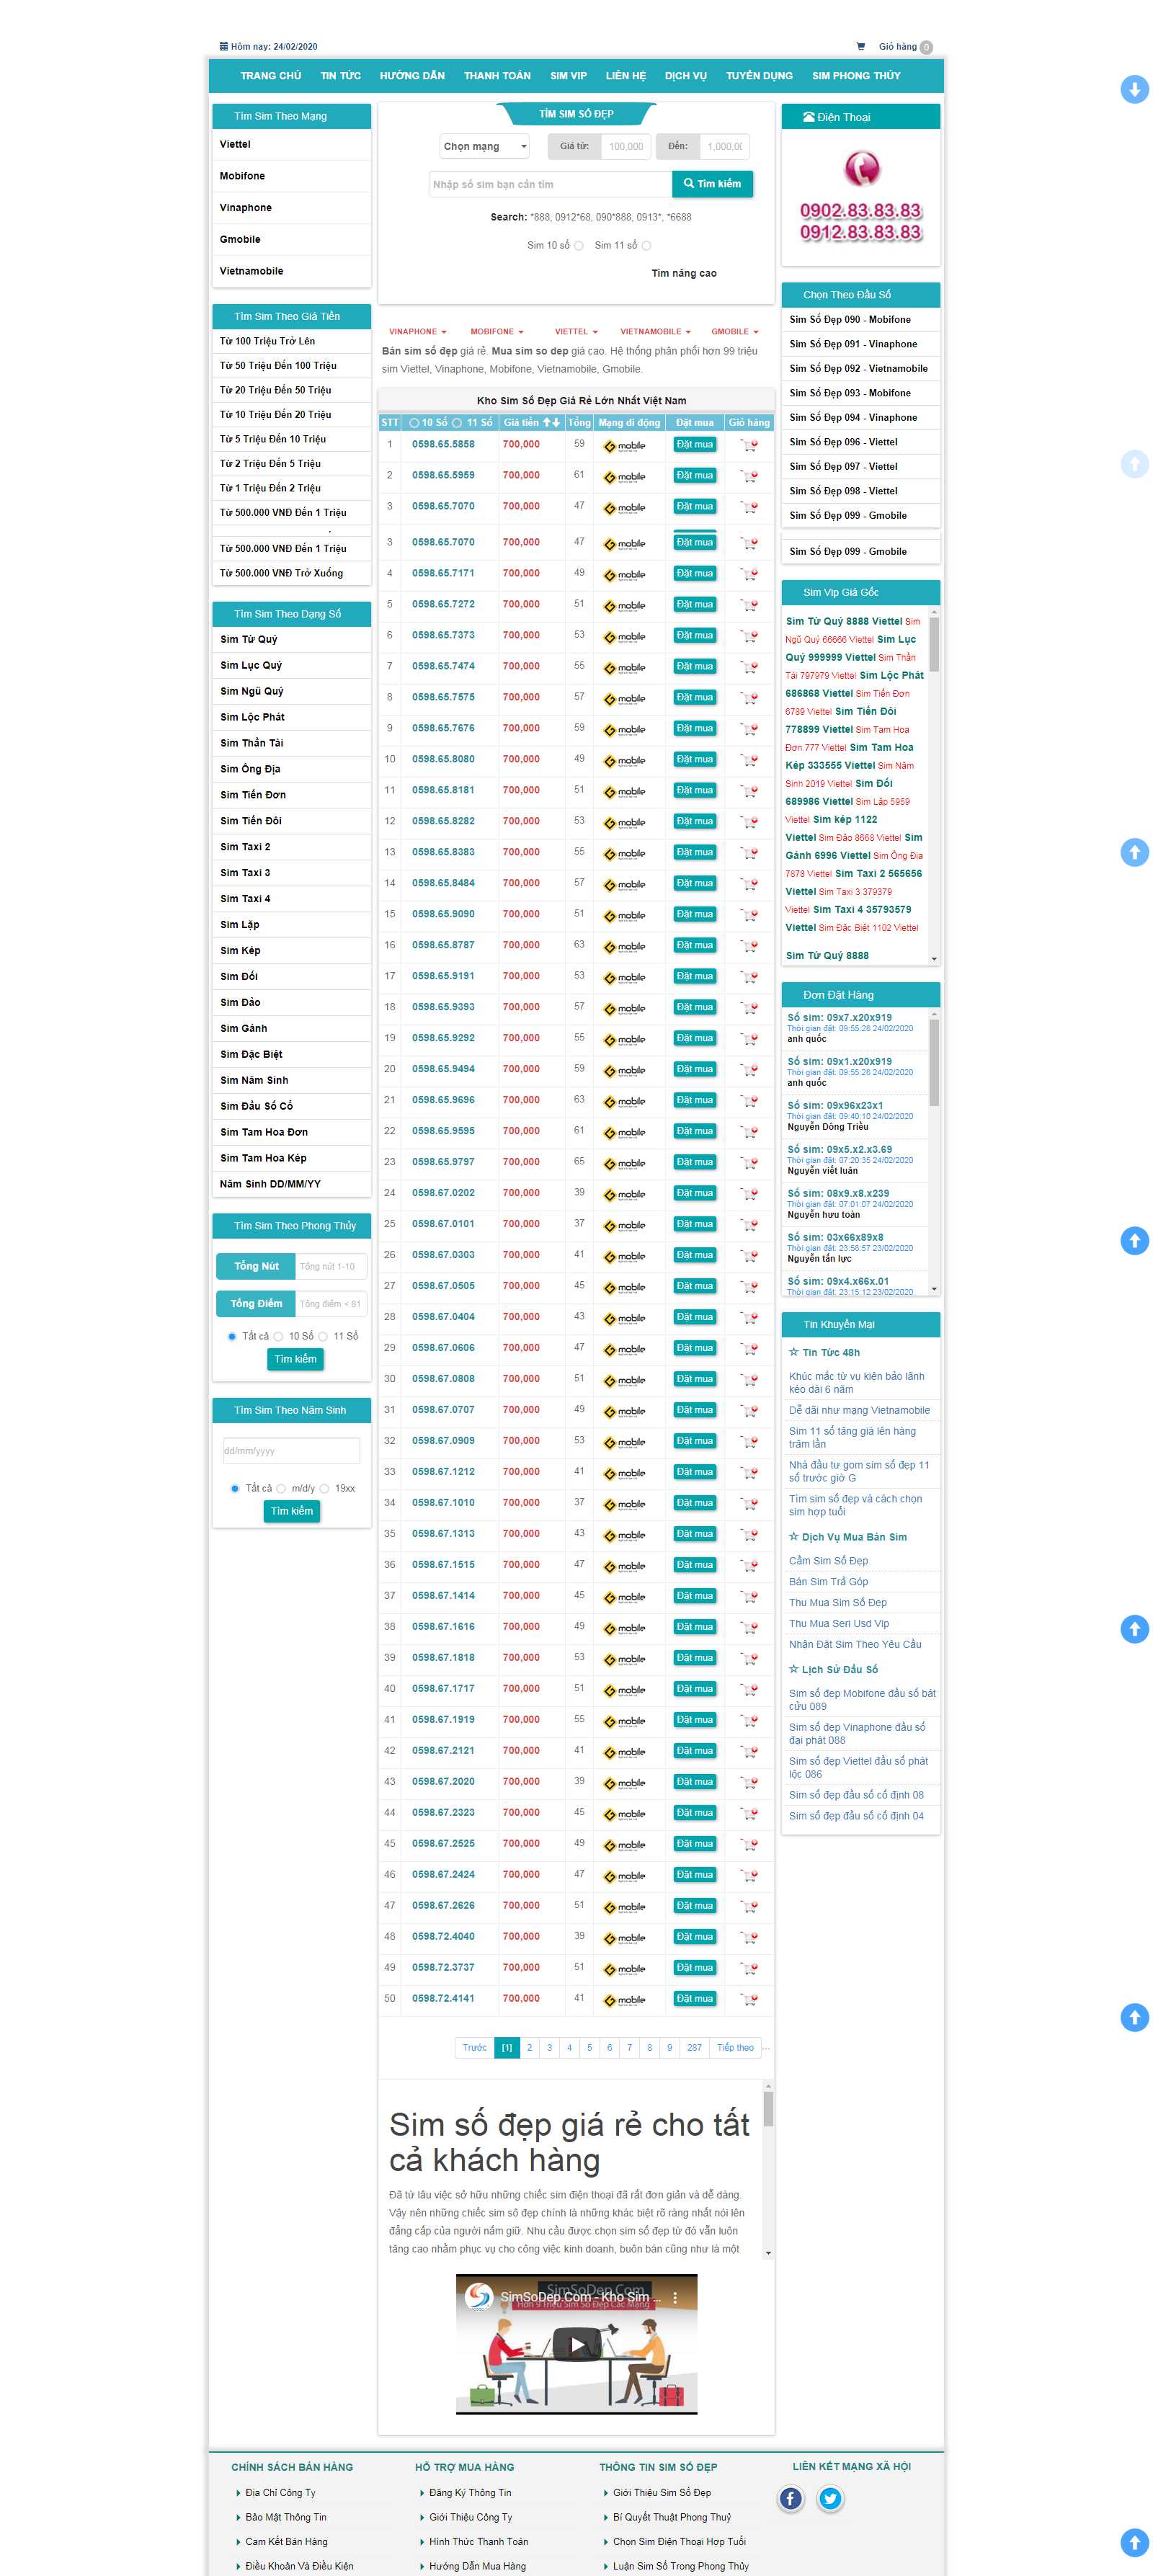Click Gmobile logo in row 0598.65.7272

pyautogui.click(x=624, y=606)
